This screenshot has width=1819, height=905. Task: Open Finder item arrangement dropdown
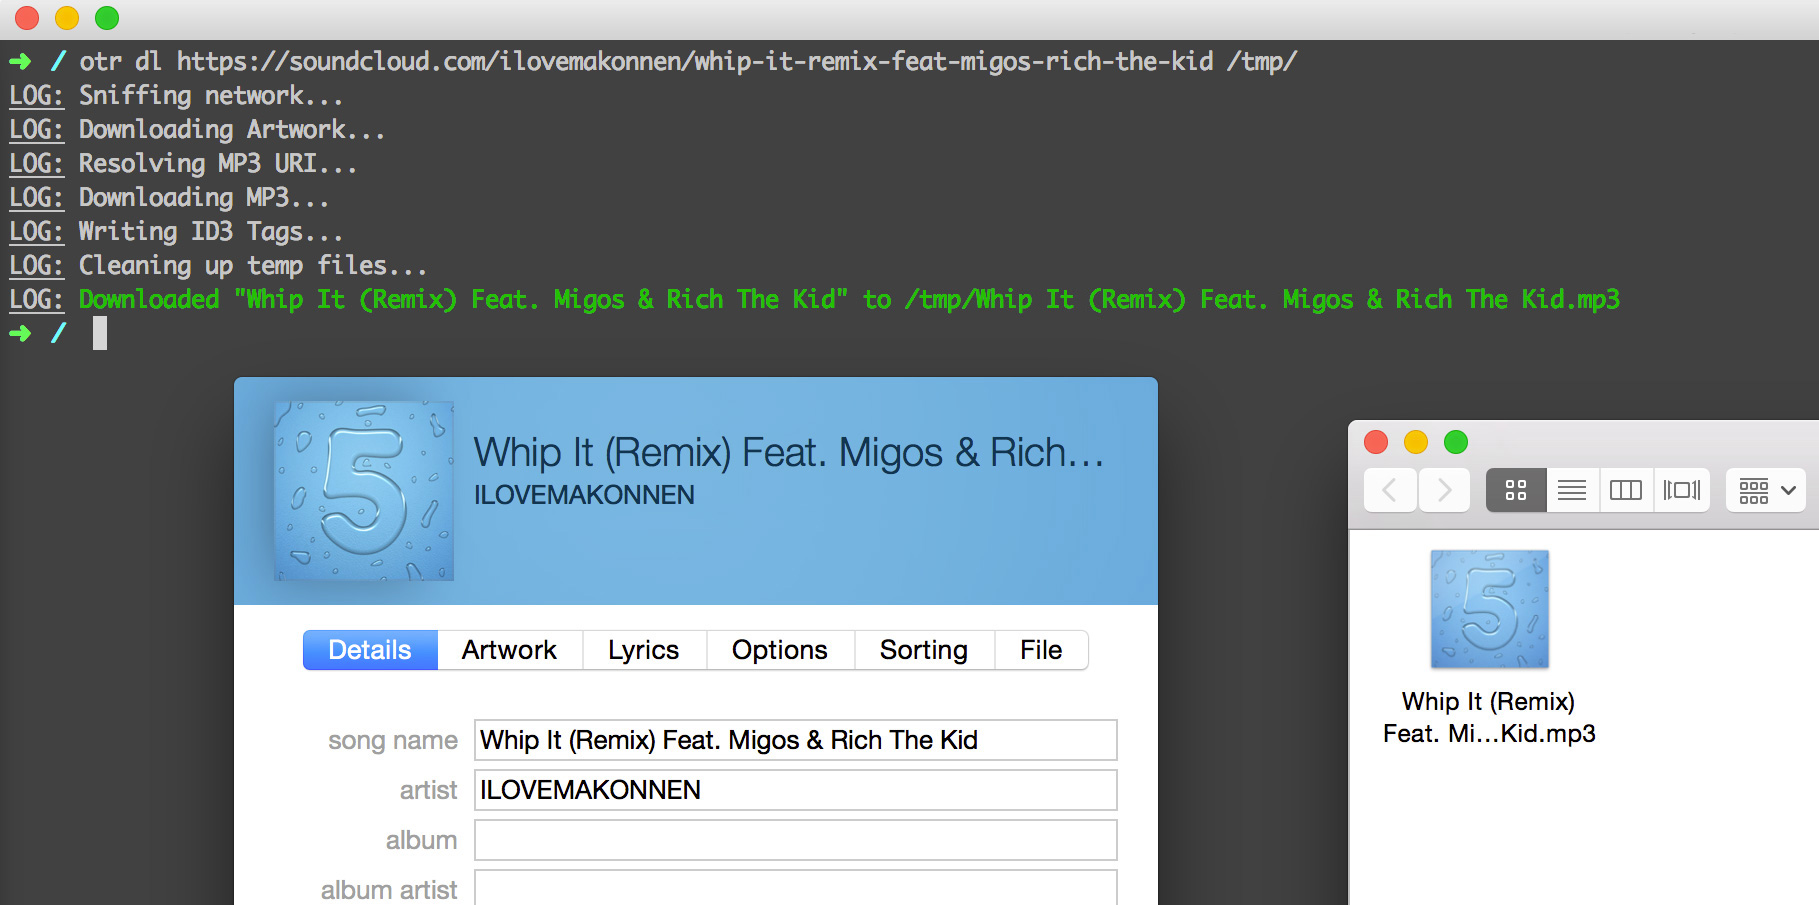pos(1766,490)
